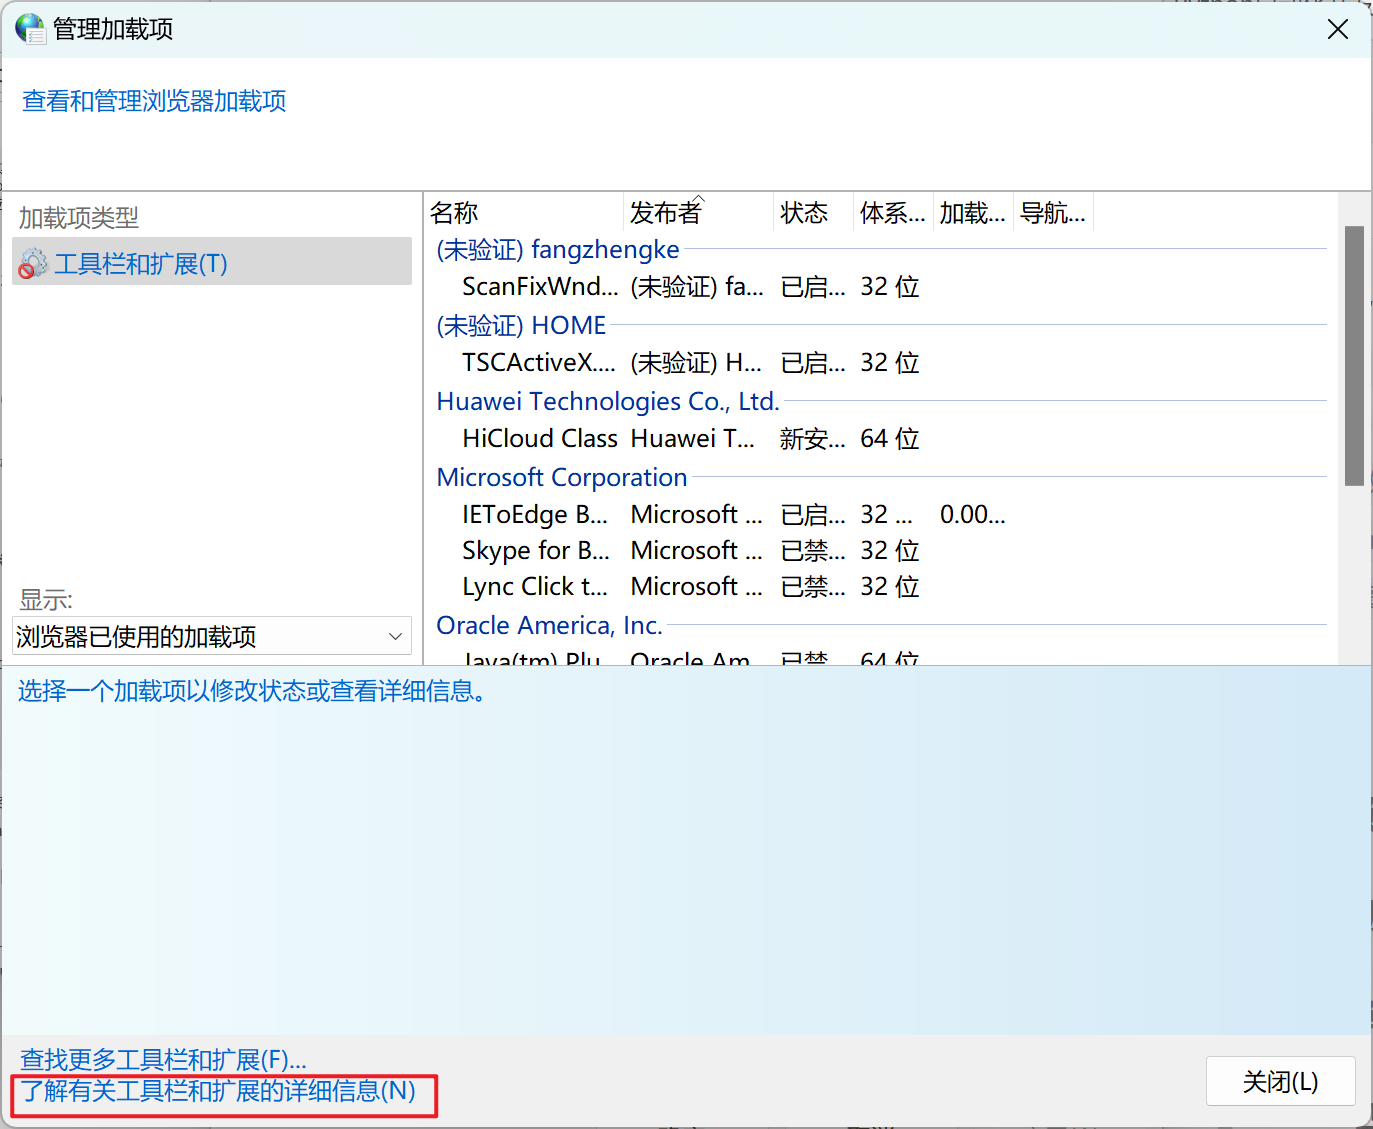The image size is (1373, 1129).
Task: Click the 体系... column header
Action: [892, 212]
